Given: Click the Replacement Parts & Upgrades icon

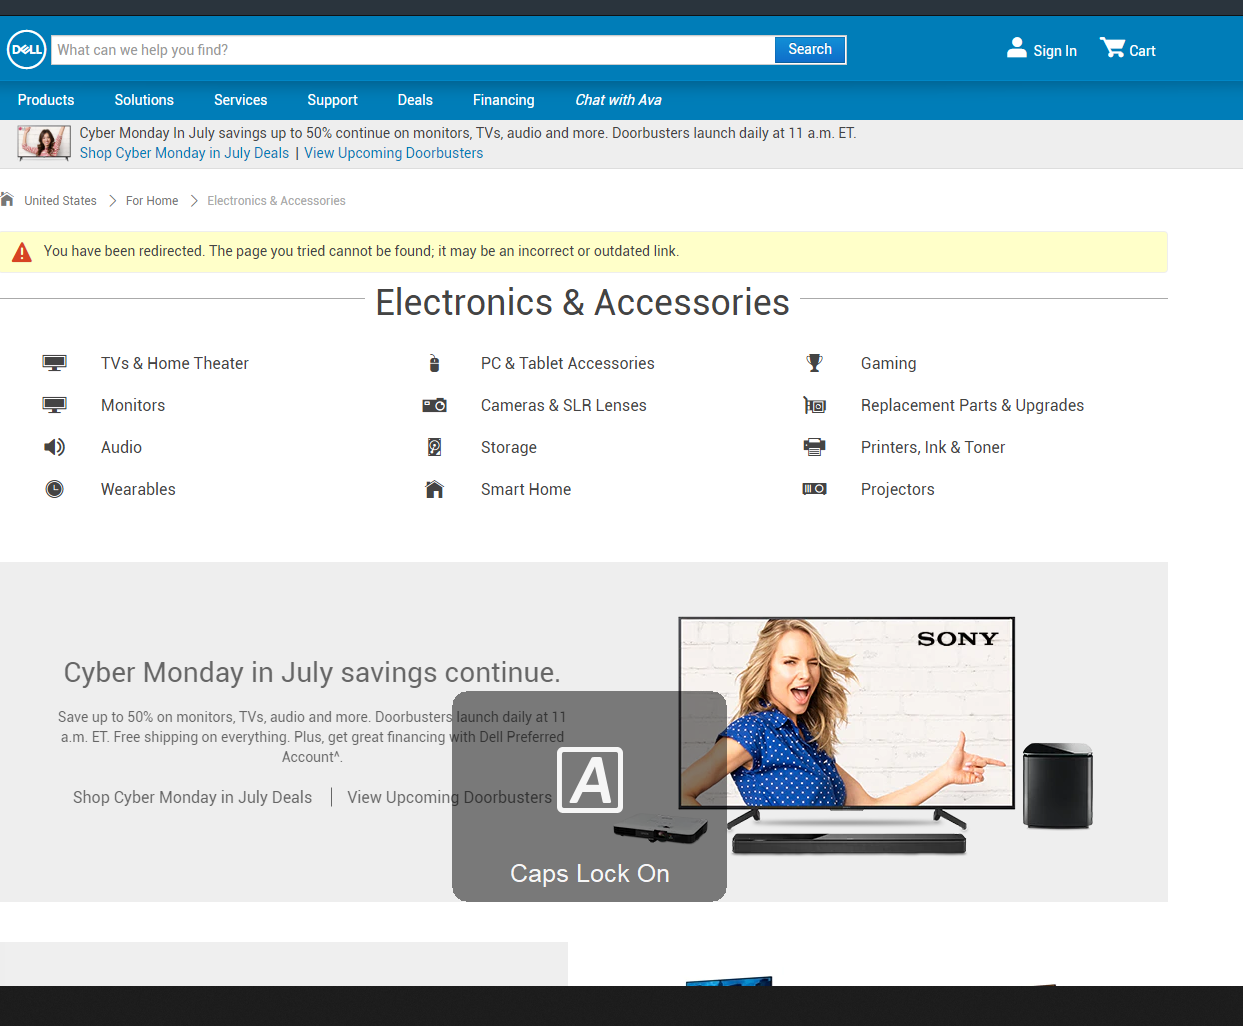Looking at the screenshot, I should coord(814,405).
